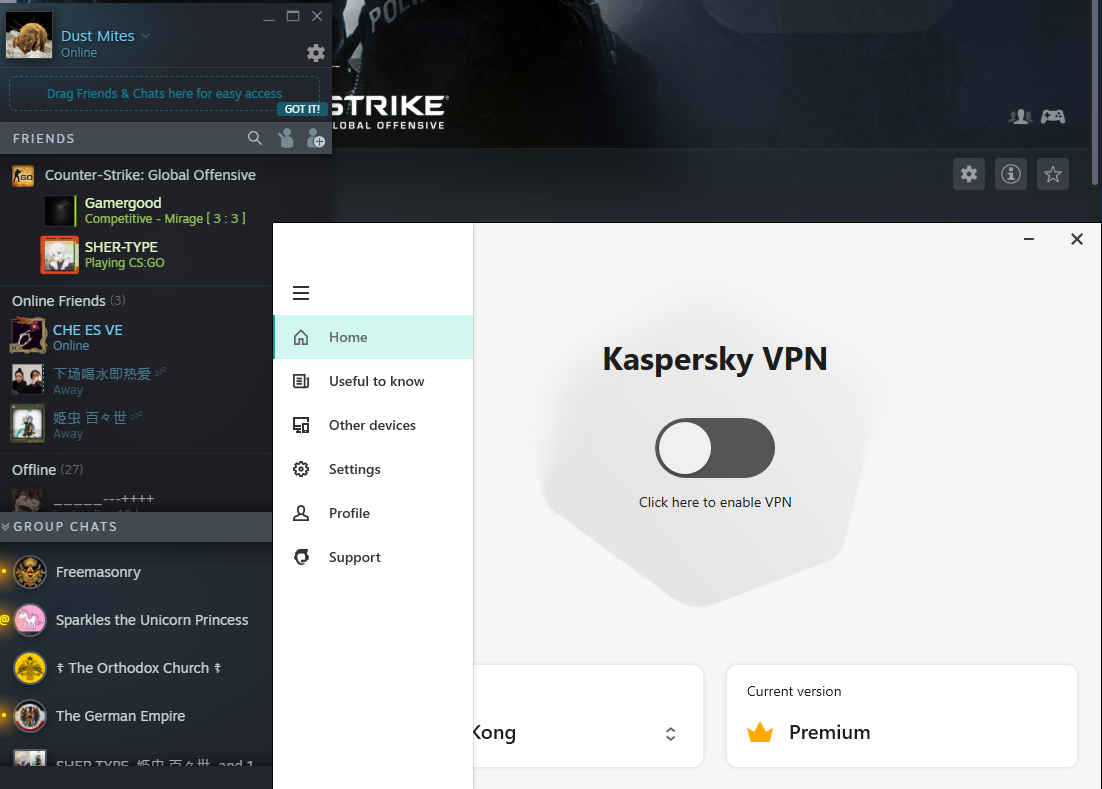Click German Empire group avatar
1102x789 pixels.
point(30,716)
